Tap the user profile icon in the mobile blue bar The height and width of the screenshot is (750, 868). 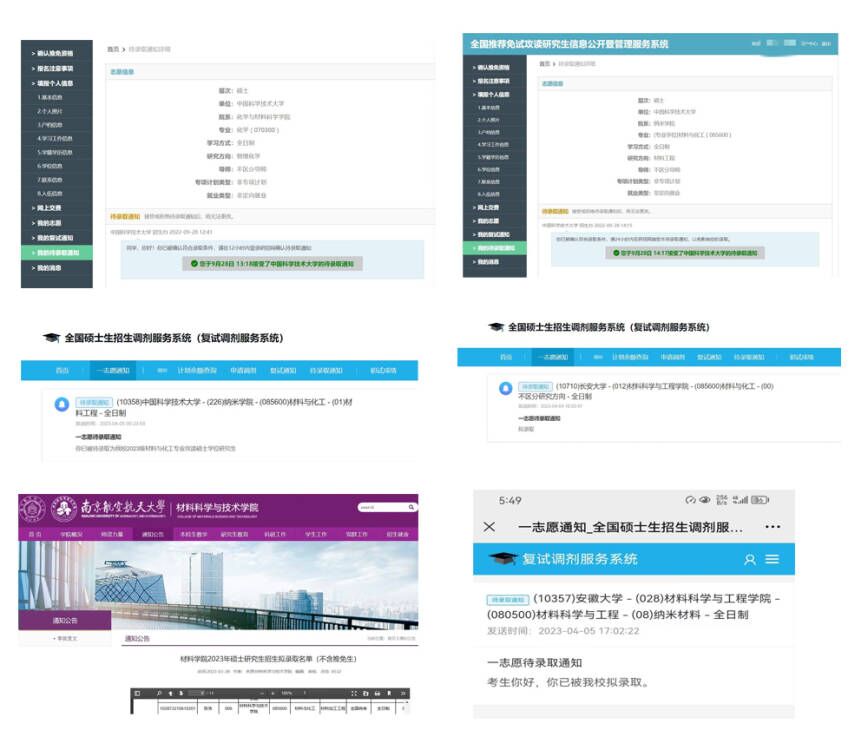pyautogui.click(x=750, y=559)
